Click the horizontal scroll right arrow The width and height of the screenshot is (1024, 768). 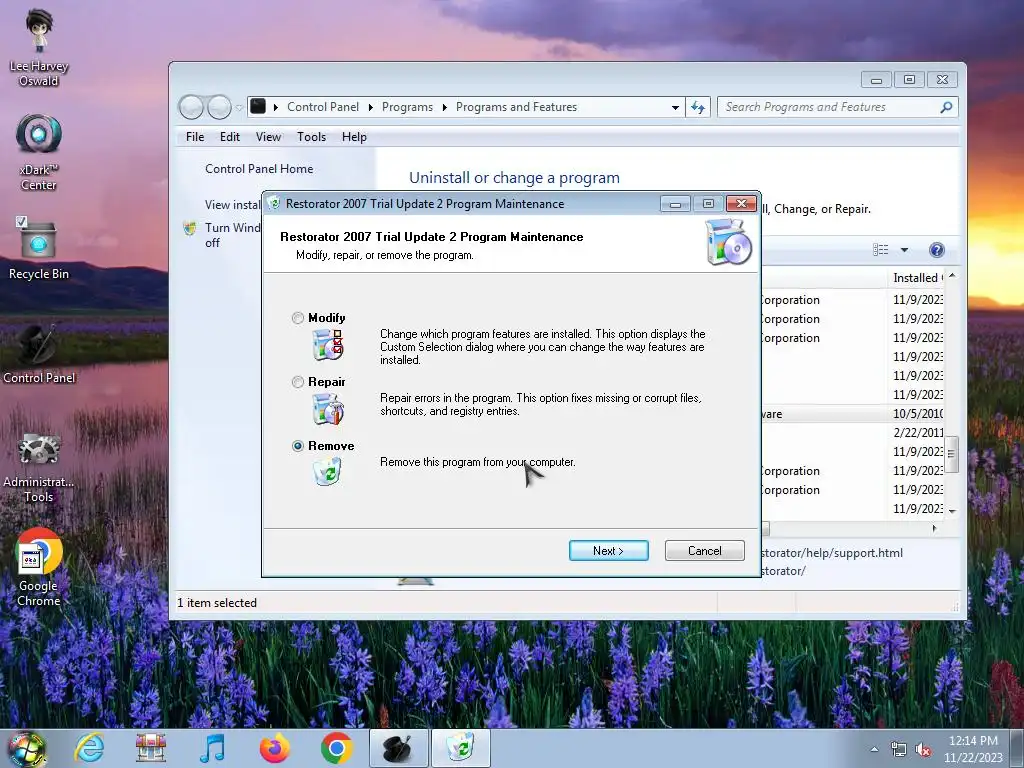(935, 528)
